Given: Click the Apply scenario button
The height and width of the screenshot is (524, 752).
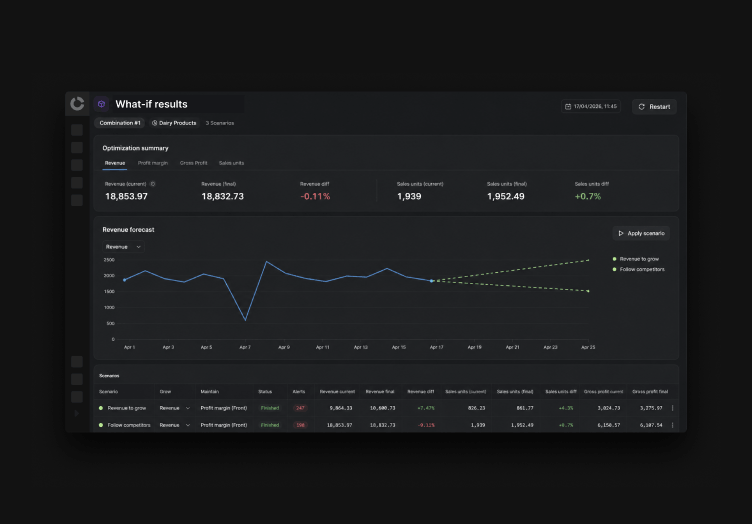Looking at the screenshot, I should (x=641, y=233).
